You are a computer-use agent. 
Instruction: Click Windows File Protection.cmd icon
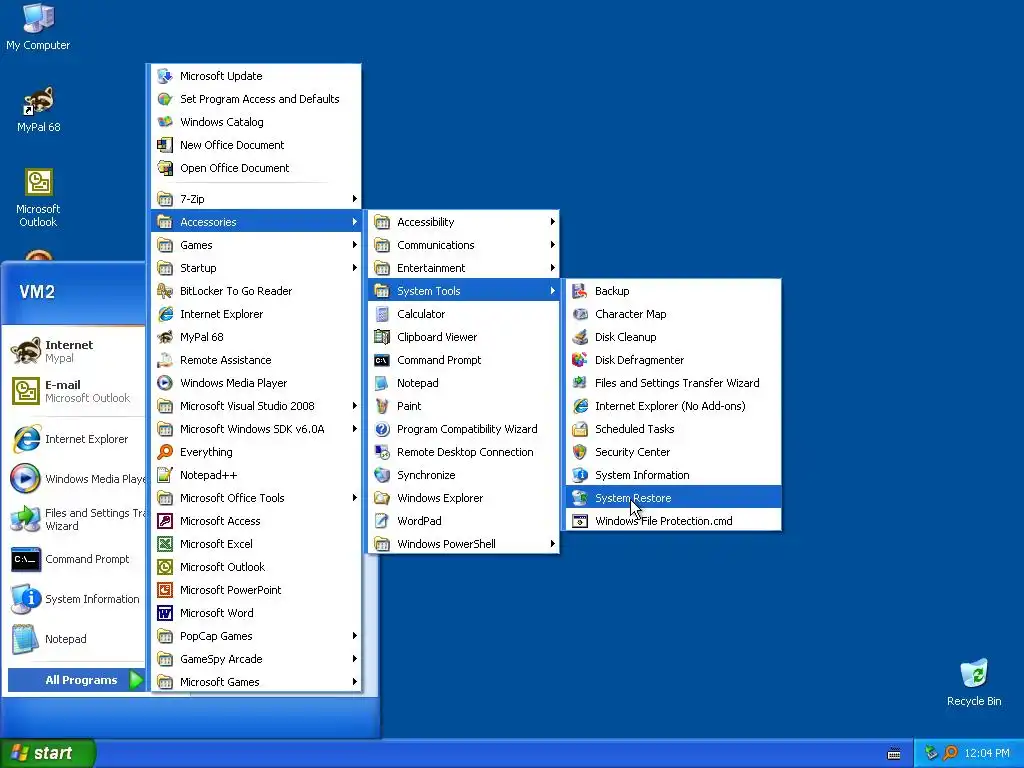click(x=579, y=521)
